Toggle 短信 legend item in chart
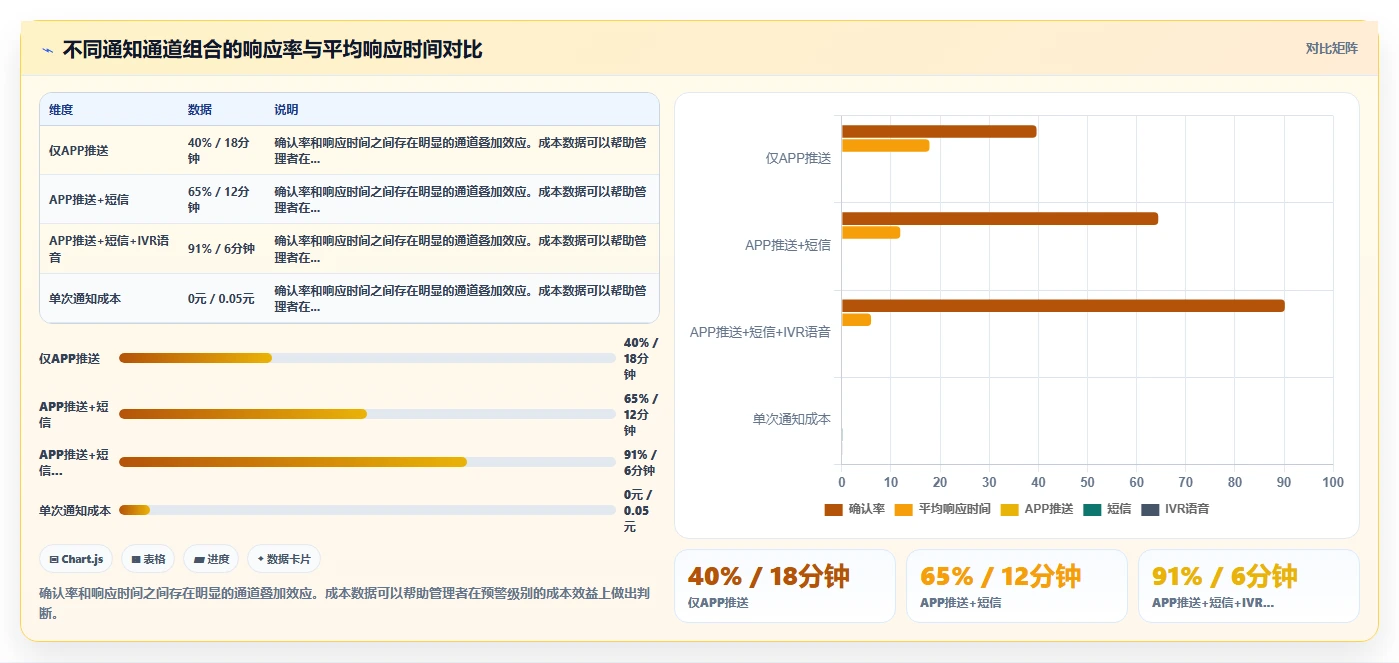The height and width of the screenshot is (663, 1399). (x=1107, y=509)
